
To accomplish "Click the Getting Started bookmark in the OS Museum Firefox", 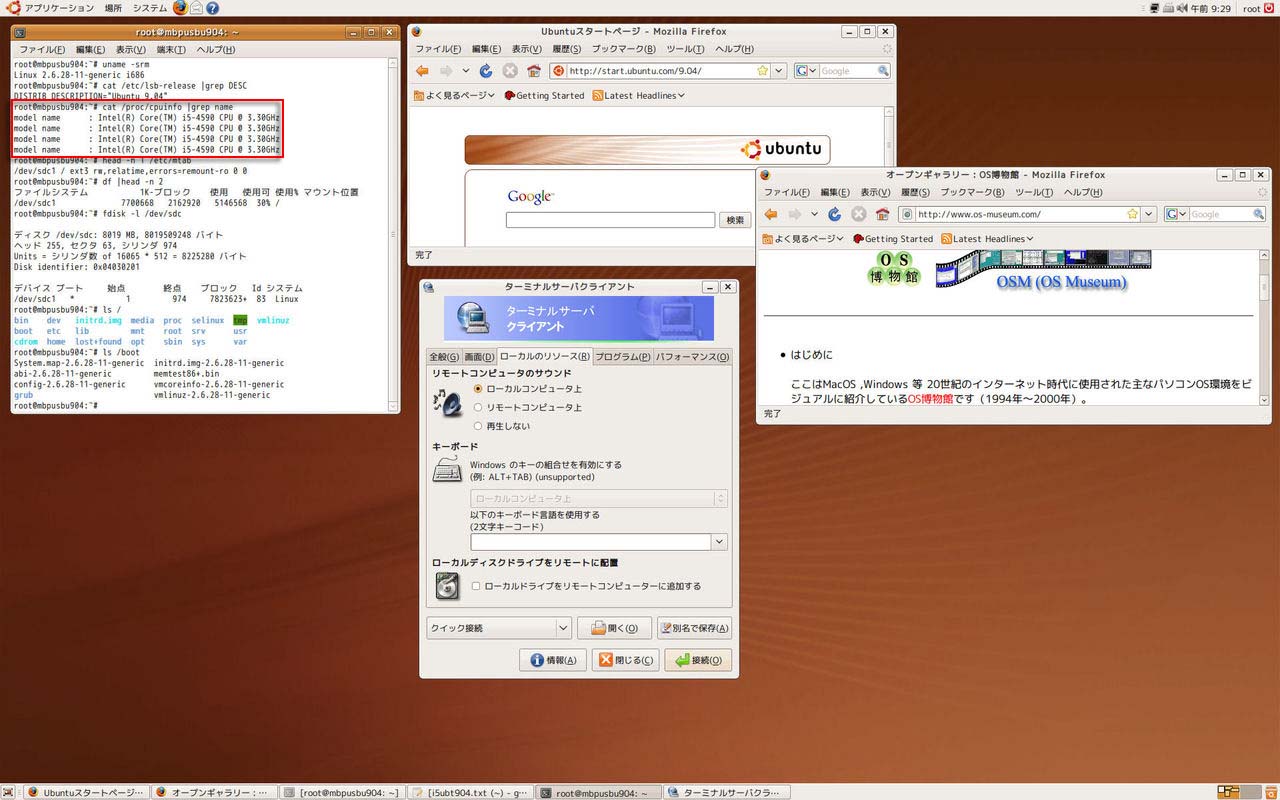I will pyautogui.click(x=892, y=239).
